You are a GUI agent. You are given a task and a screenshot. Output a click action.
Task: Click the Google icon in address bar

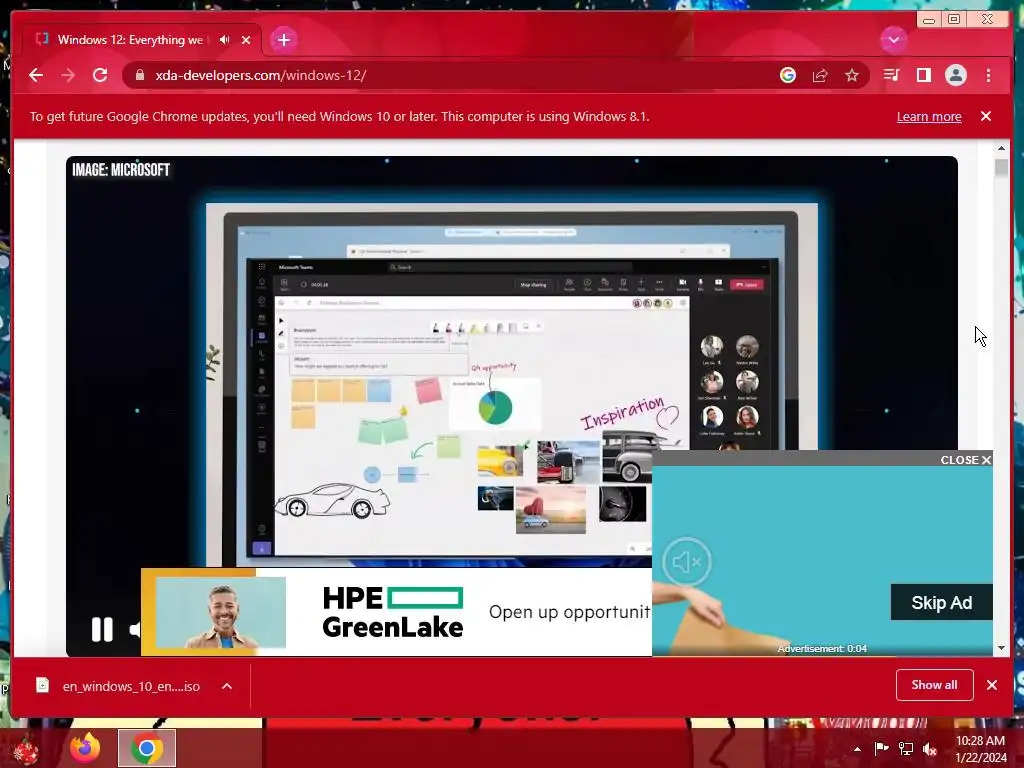[788, 75]
